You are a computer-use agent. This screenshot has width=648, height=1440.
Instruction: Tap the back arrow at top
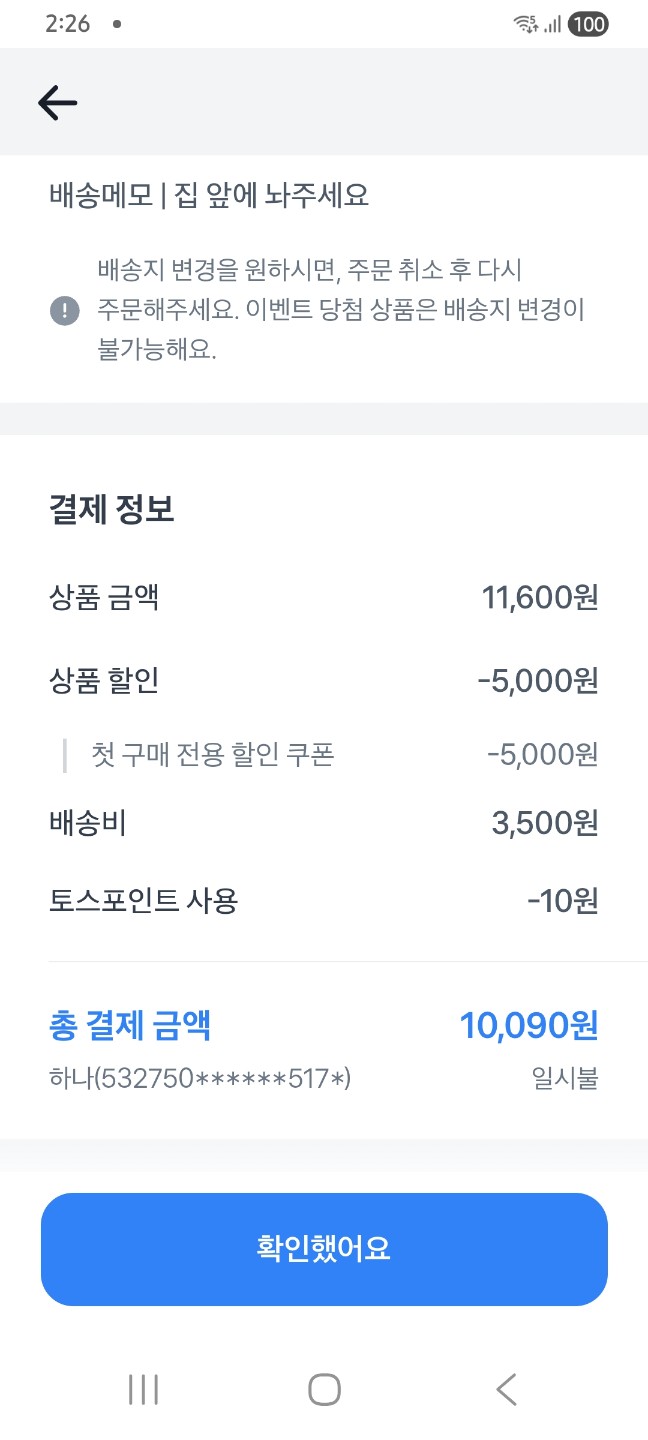pyautogui.click(x=58, y=102)
